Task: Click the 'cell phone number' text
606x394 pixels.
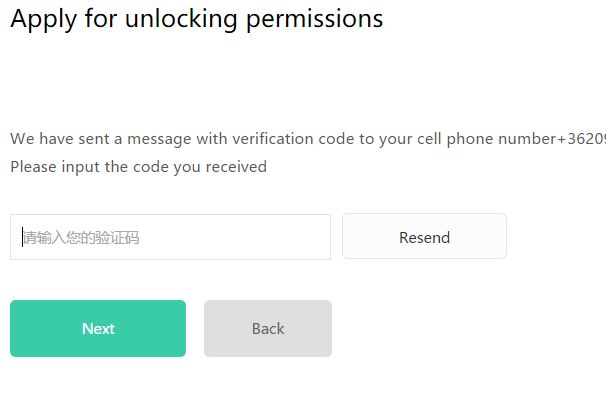Action: pyautogui.click(x=478, y=138)
